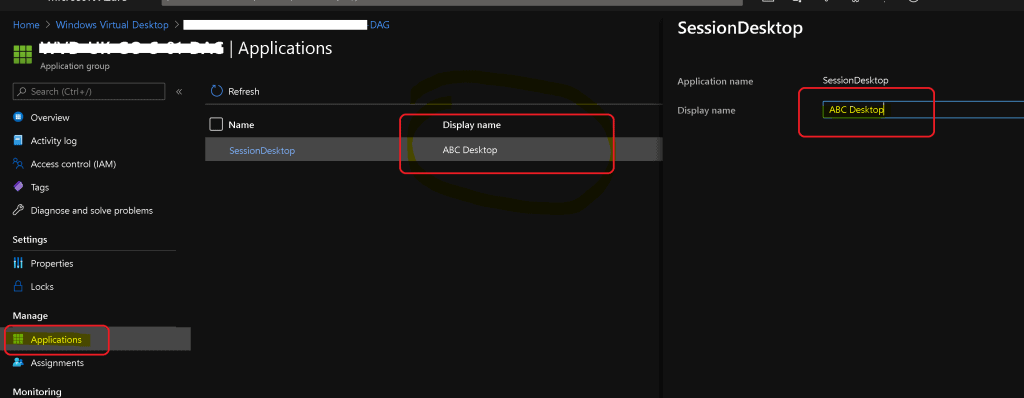Viewport: 1024px width, 398px height.
Task: Click the Locks padlock icon
Action: click(x=18, y=286)
